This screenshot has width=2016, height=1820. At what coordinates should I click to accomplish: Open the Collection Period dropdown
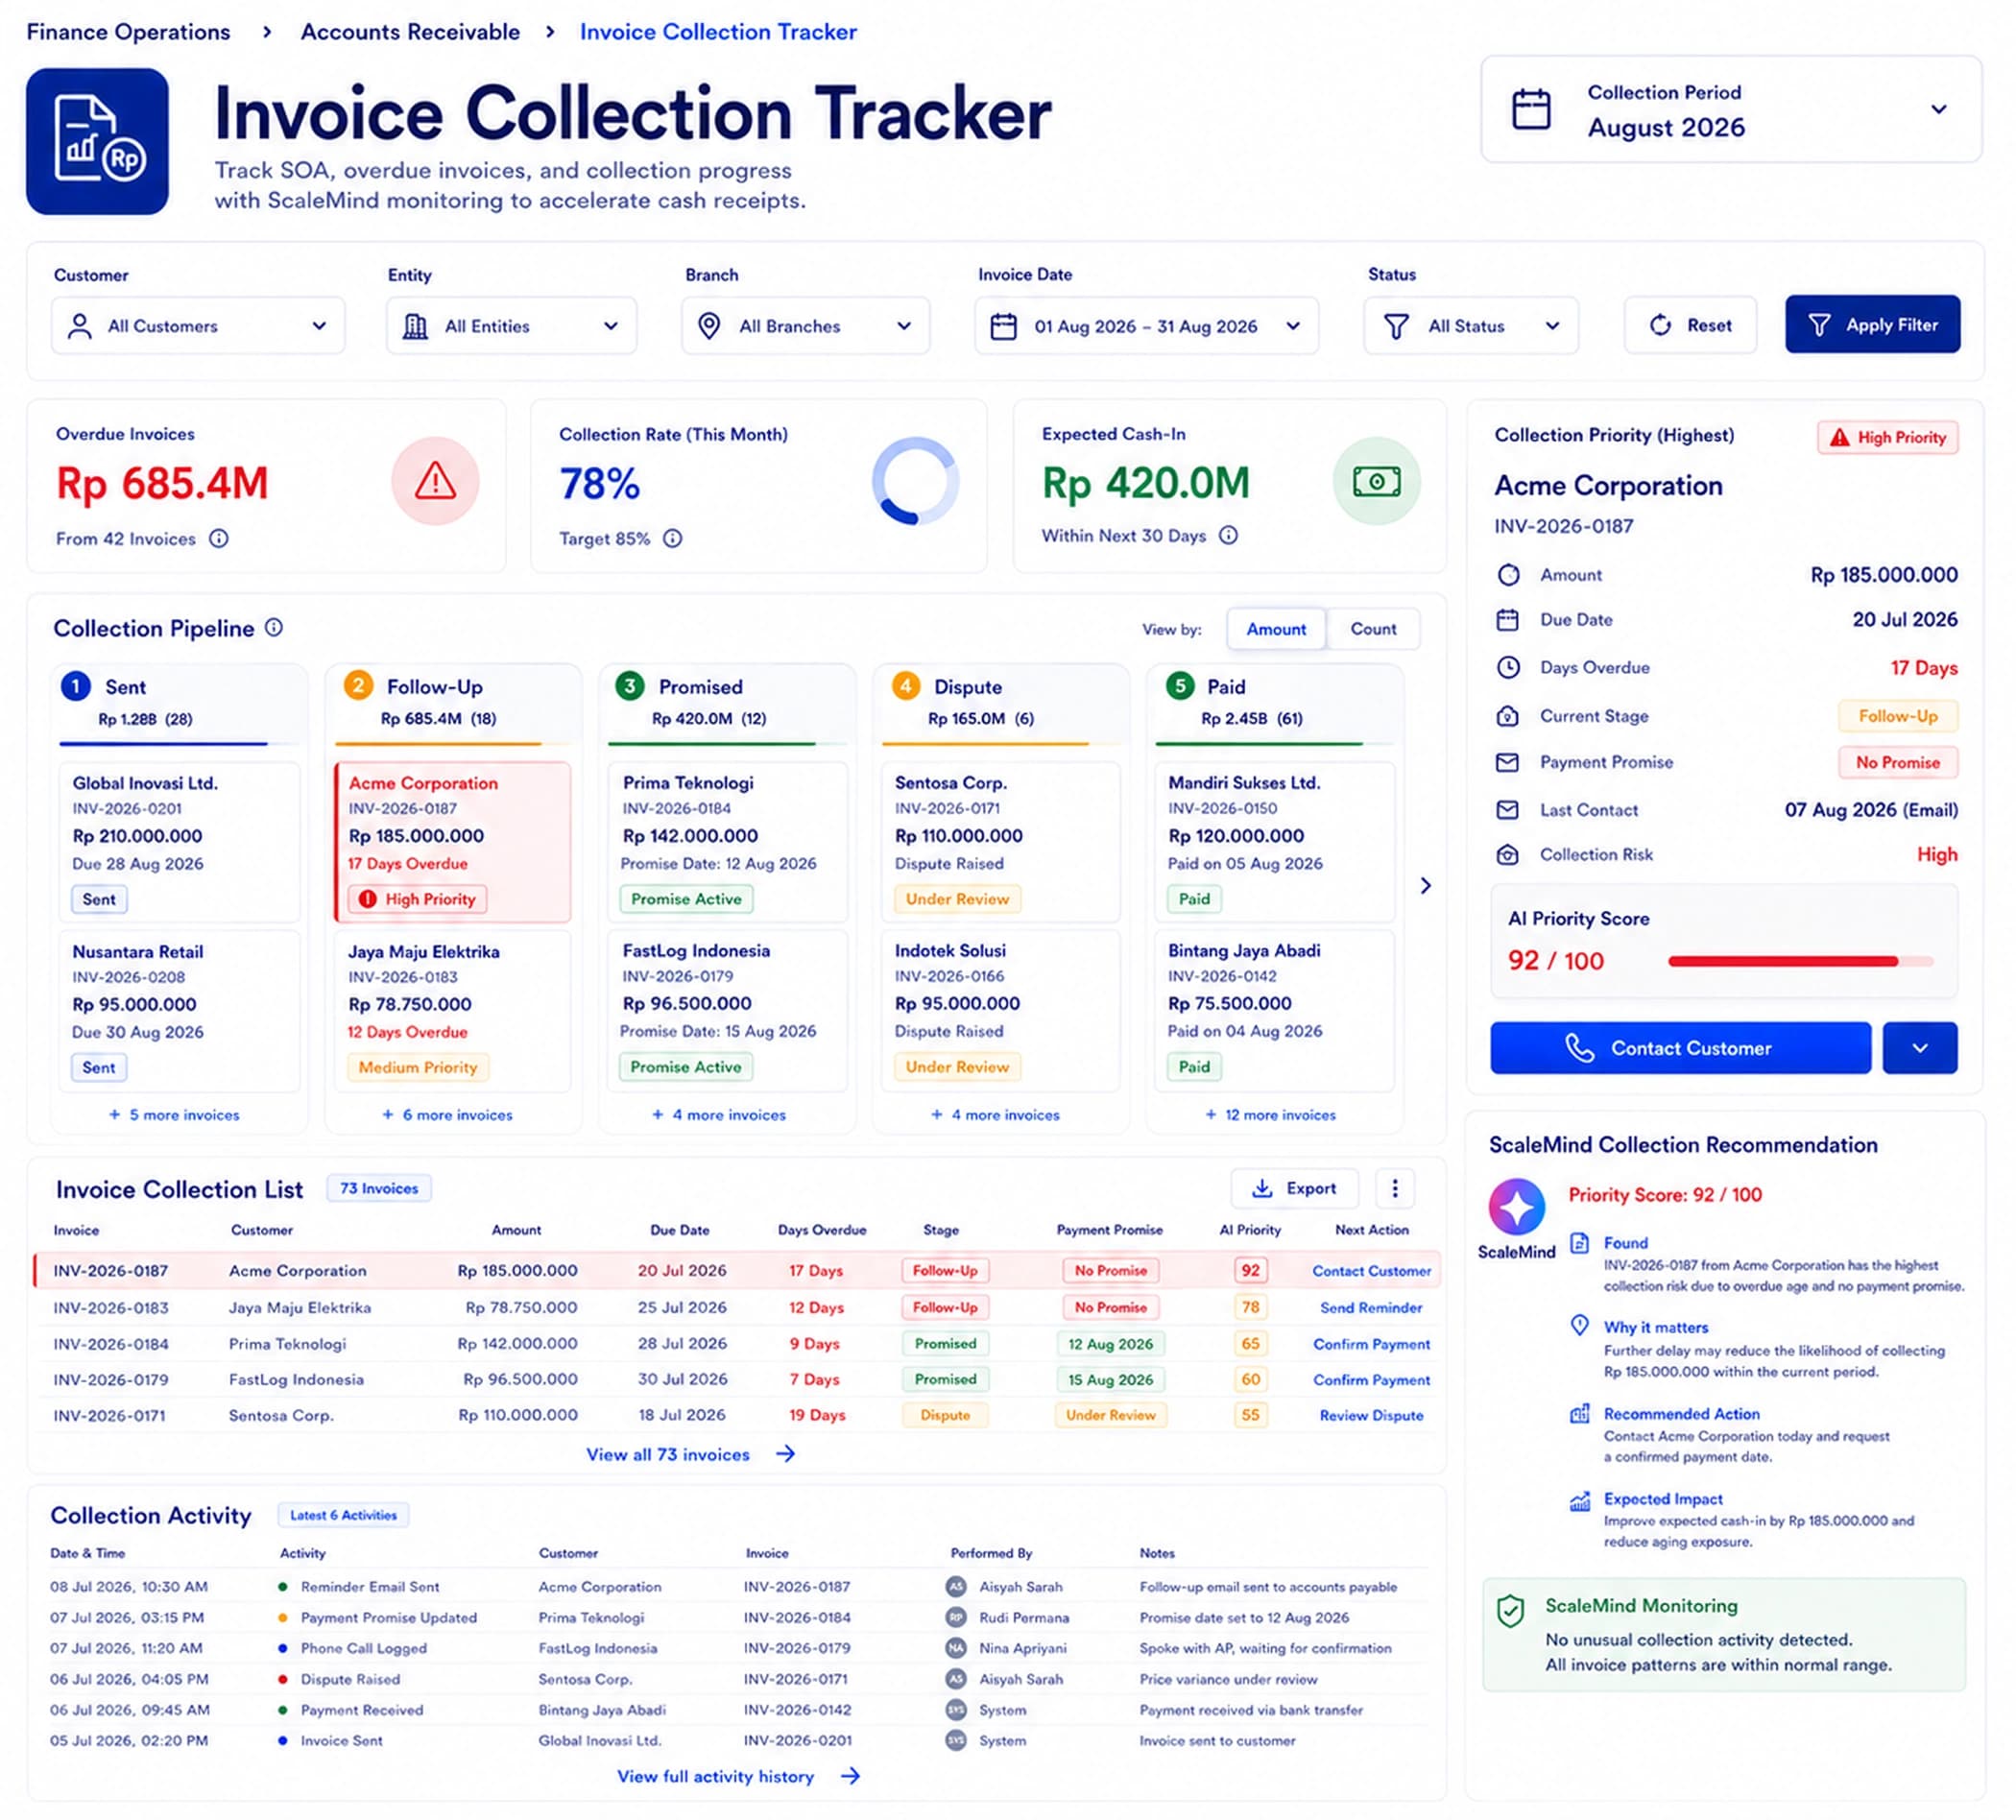1731,109
